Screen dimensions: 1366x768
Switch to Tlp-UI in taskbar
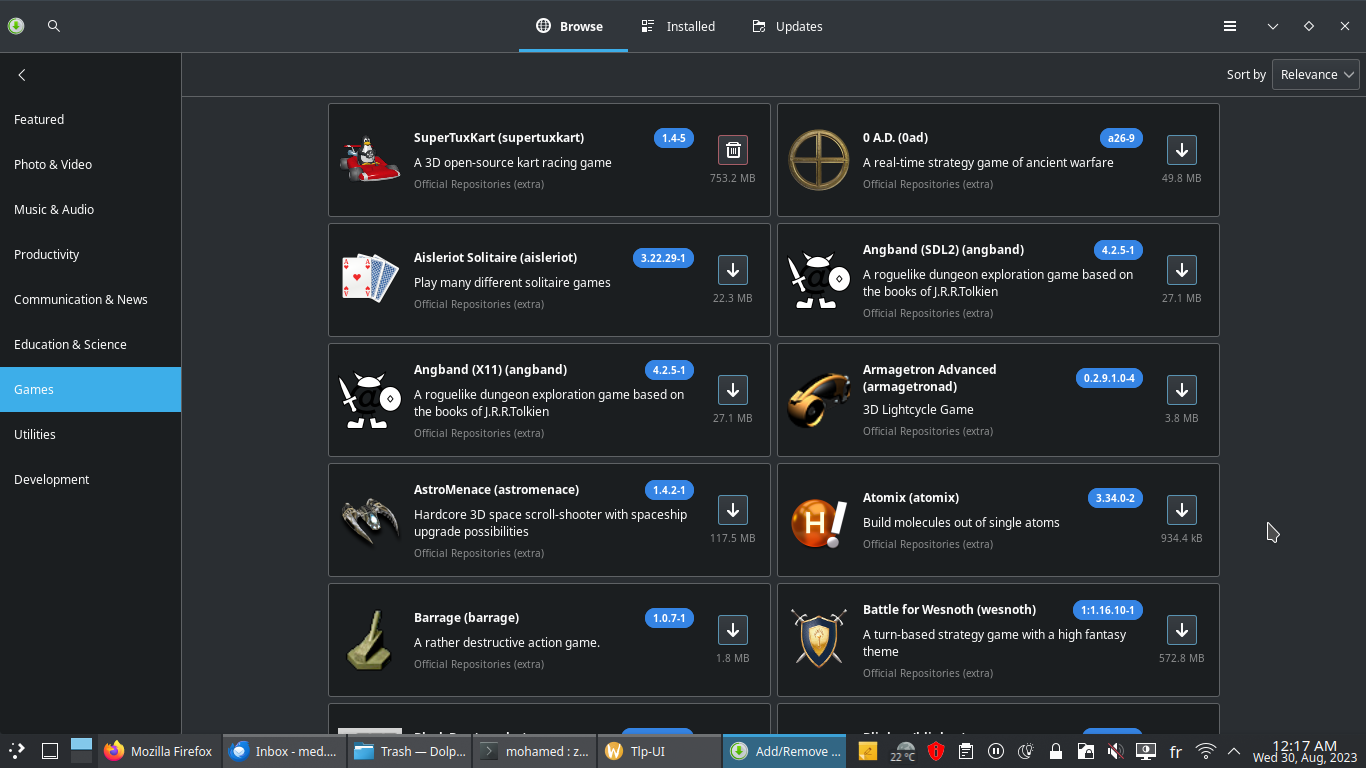(x=659, y=751)
